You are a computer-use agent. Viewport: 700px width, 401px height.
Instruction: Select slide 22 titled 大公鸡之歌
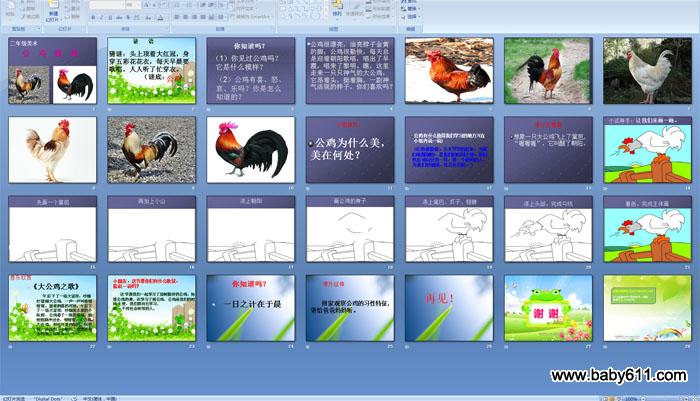pos(52,308)
